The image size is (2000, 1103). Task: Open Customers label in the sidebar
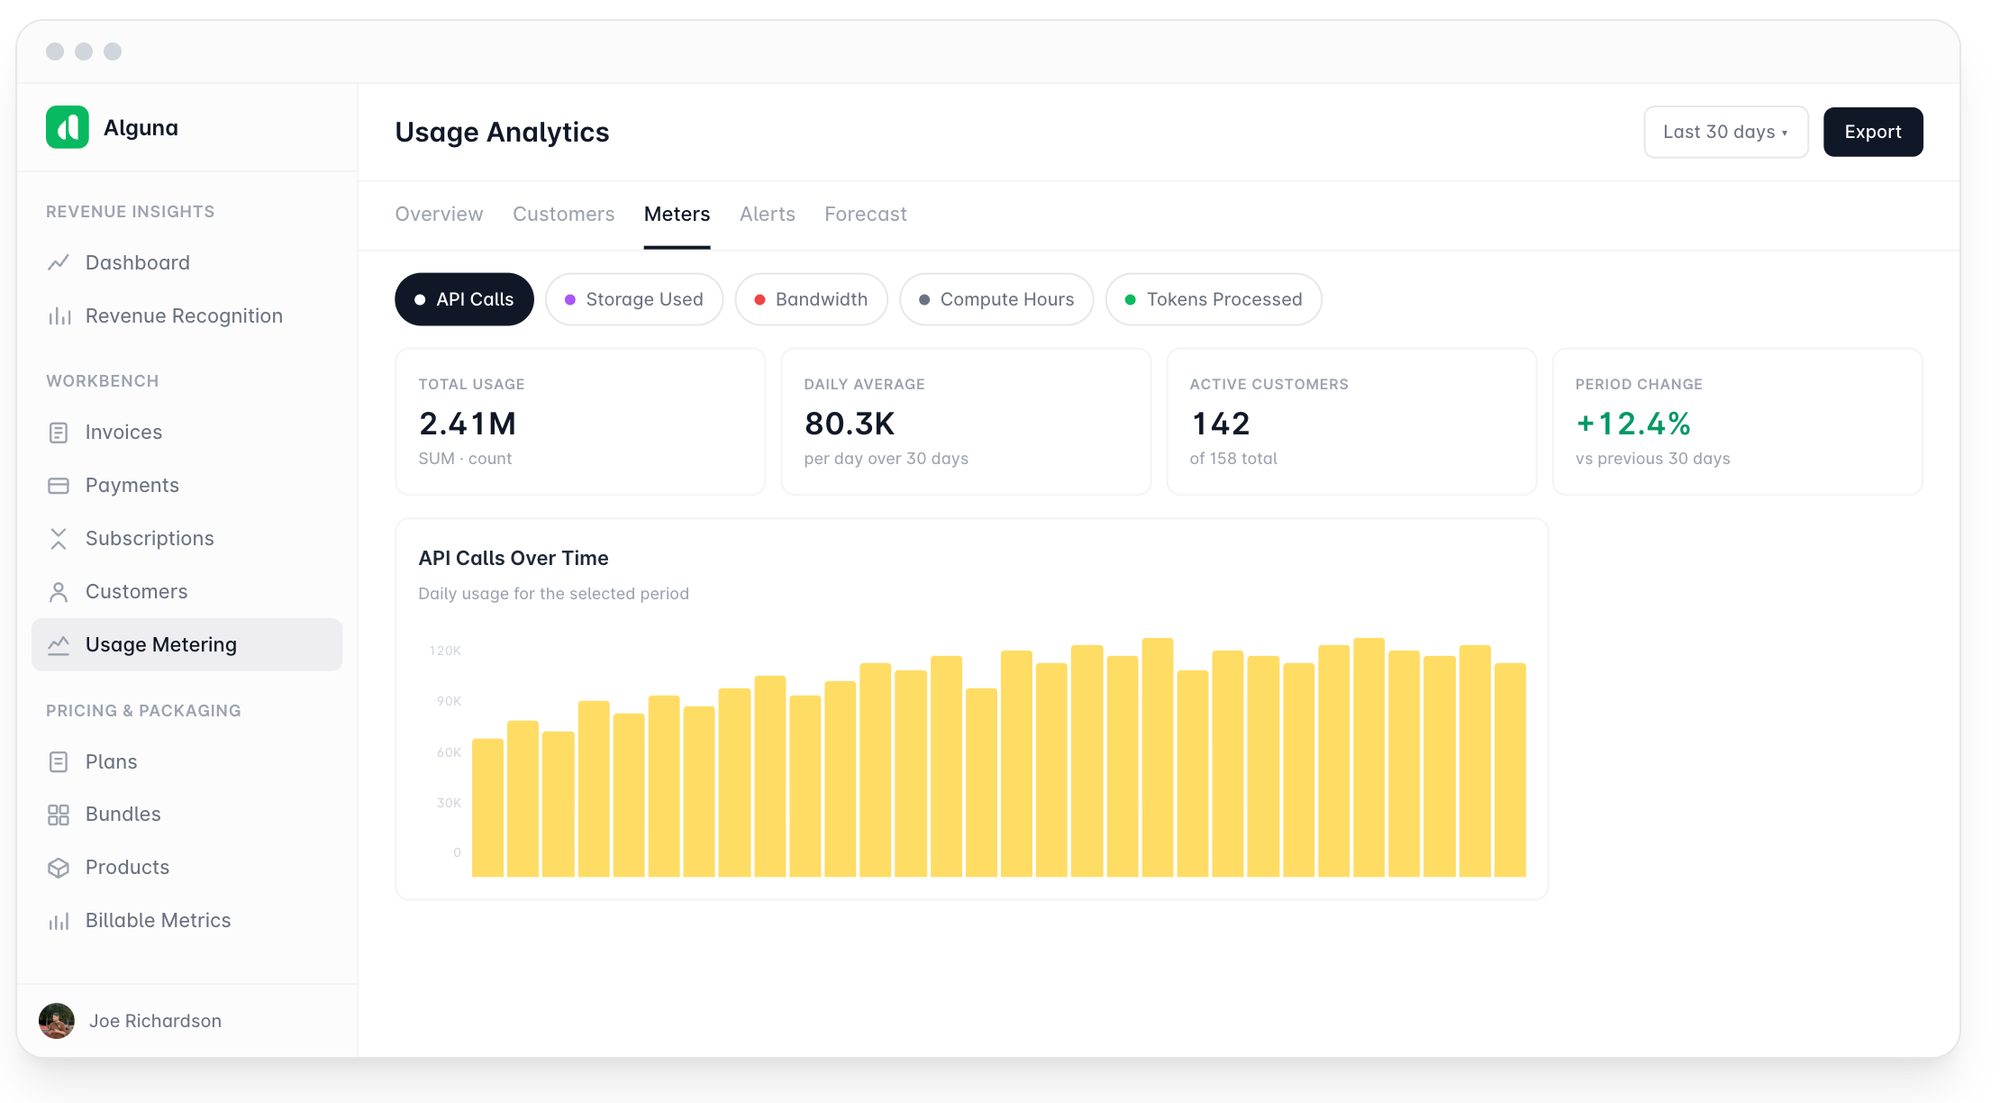(x=136, y=591)
